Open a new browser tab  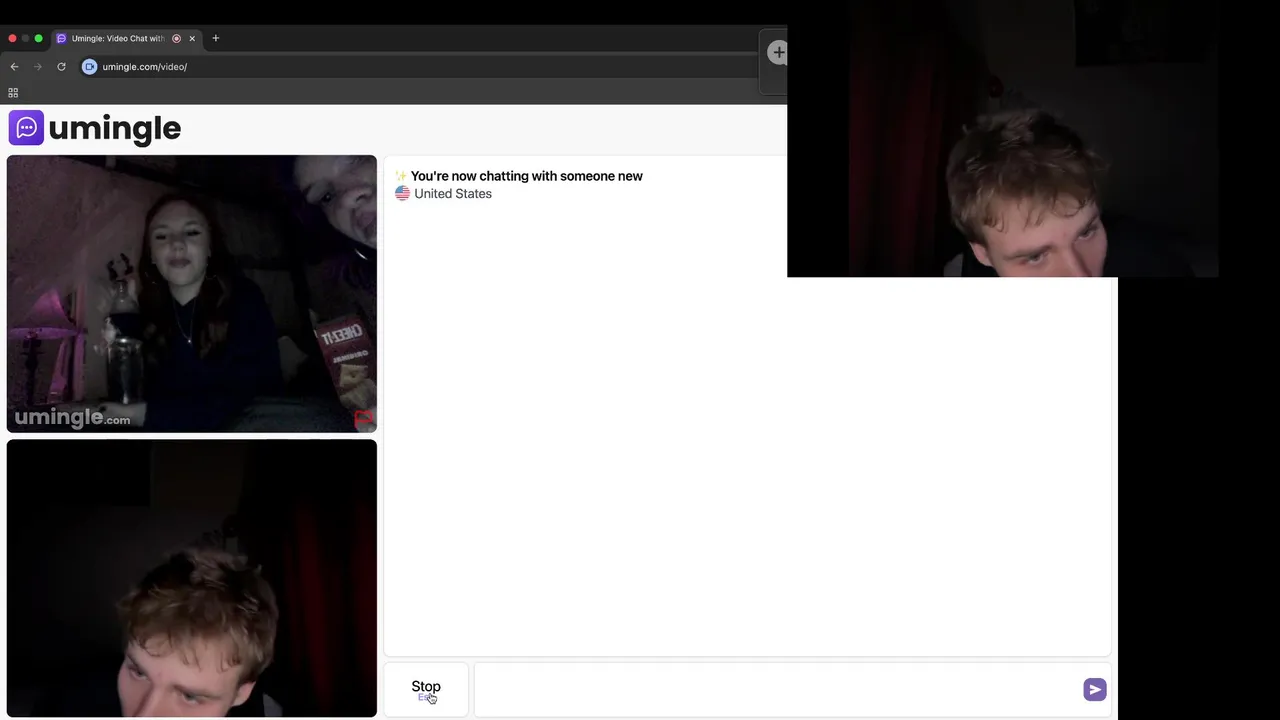tap(215, 38)
